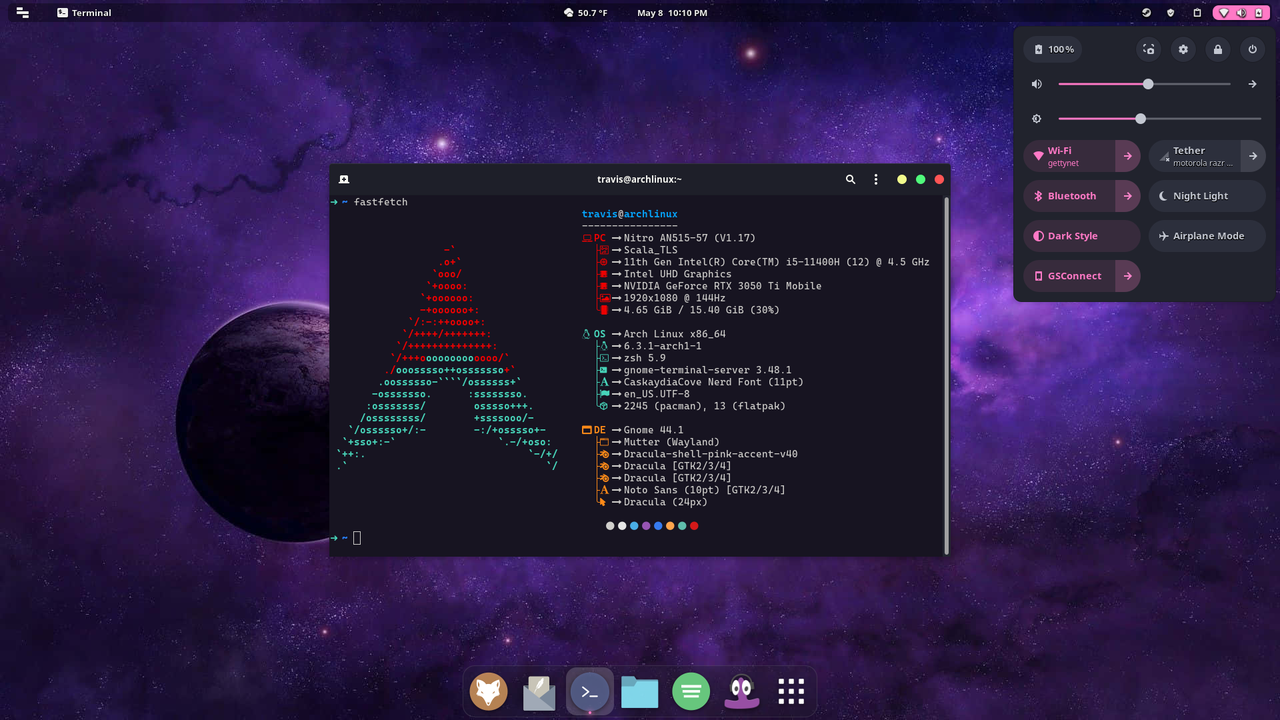Click the 100% battery indicator
The image size is (1280, 720).
click(1052, 49)
